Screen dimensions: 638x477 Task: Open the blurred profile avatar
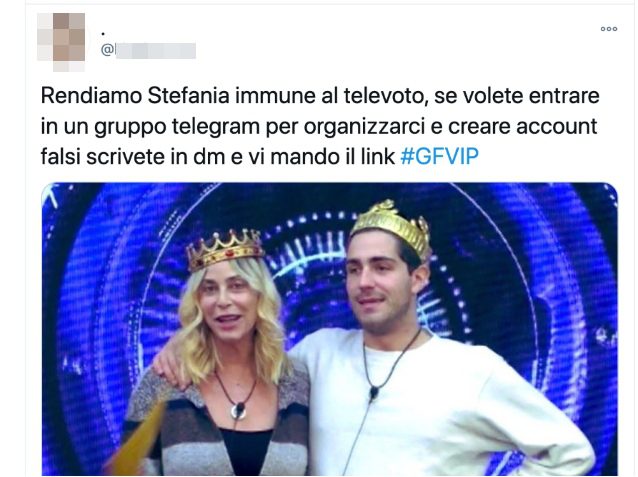(x=61, y=42)
